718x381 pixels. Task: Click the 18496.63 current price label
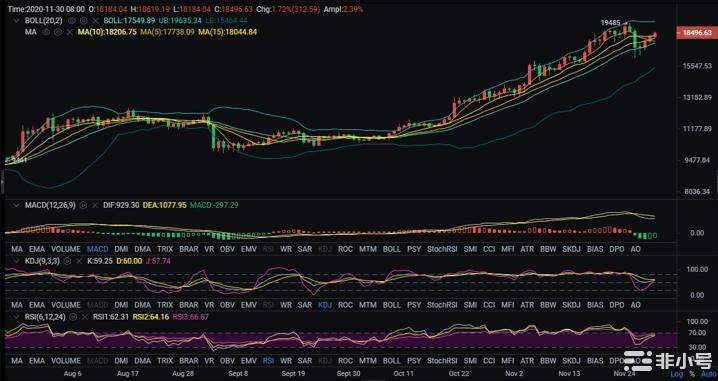coord(696,33)
